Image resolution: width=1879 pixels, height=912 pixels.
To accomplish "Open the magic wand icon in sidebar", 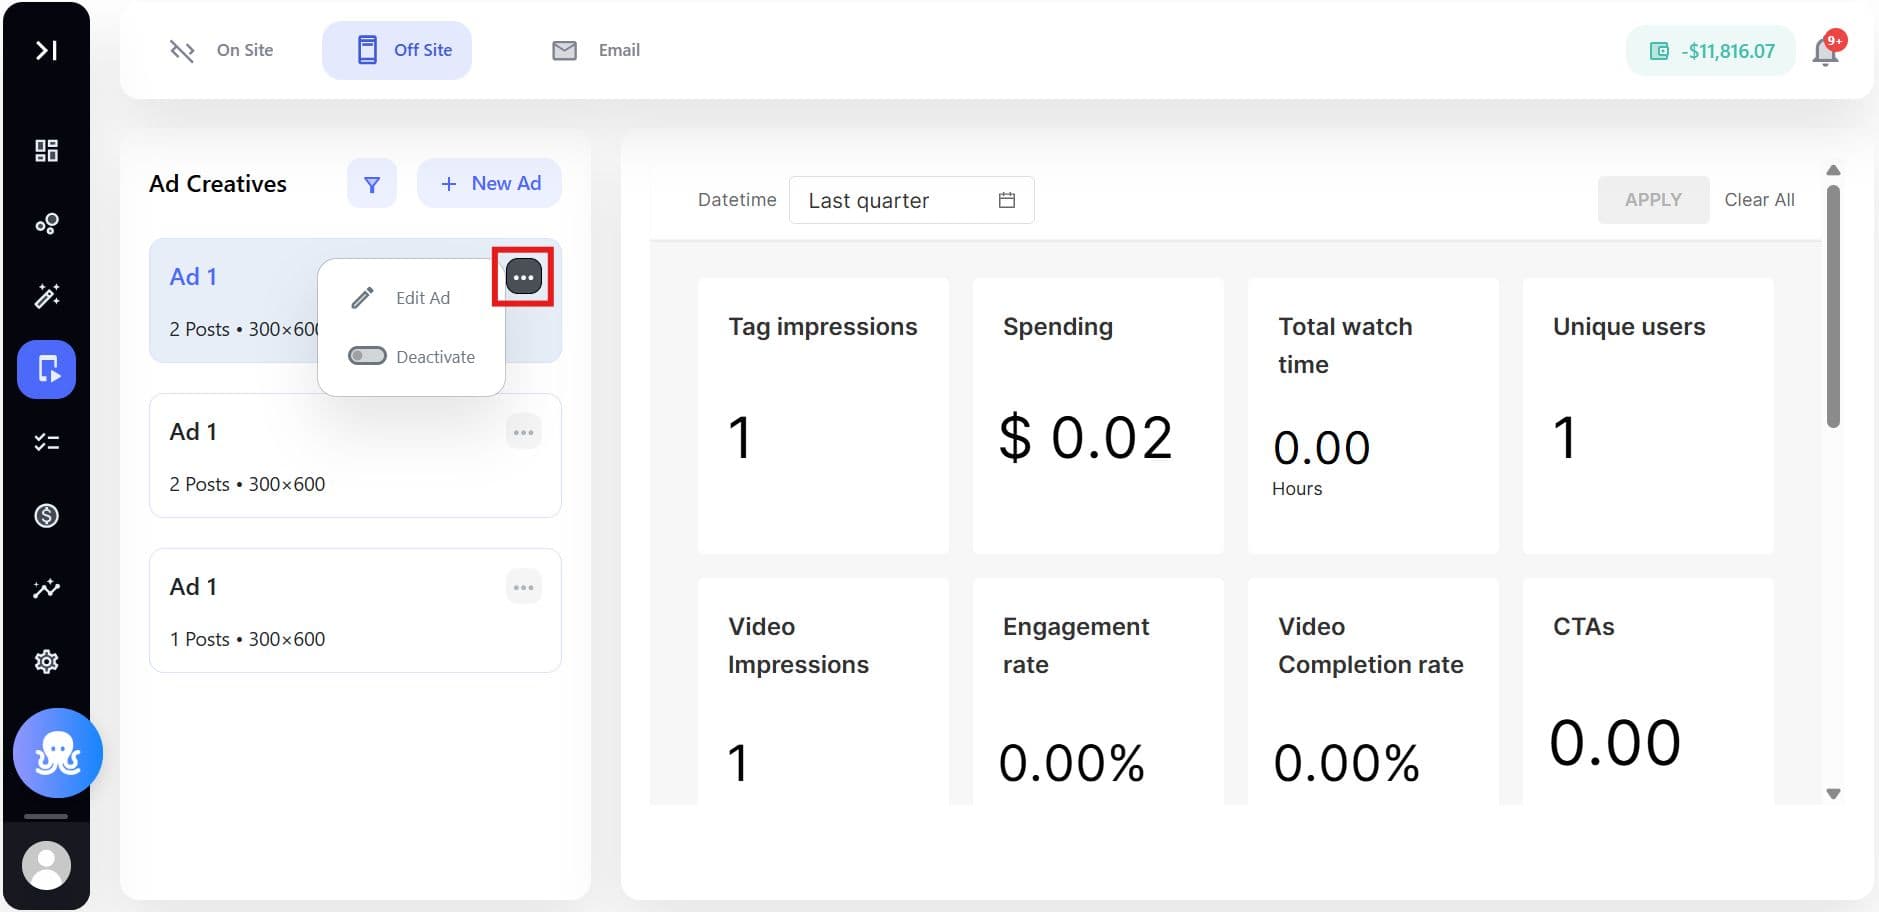I will (x=46, y=296).
